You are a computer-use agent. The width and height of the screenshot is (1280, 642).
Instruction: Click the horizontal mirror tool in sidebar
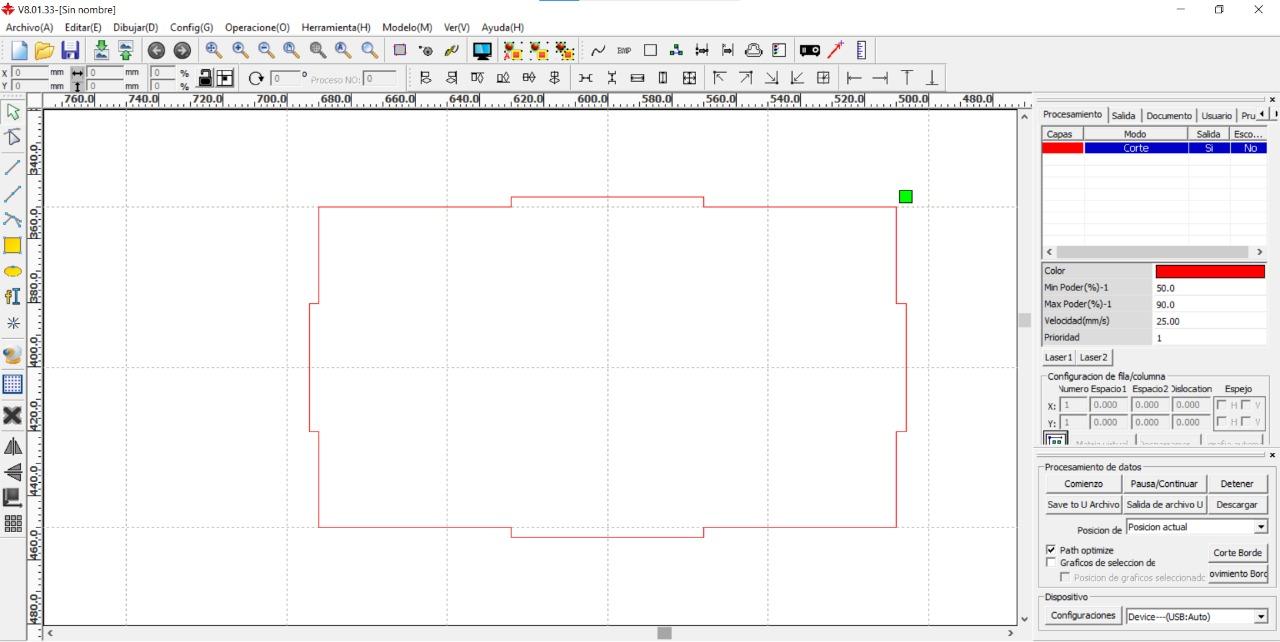[x=13, y=446]
